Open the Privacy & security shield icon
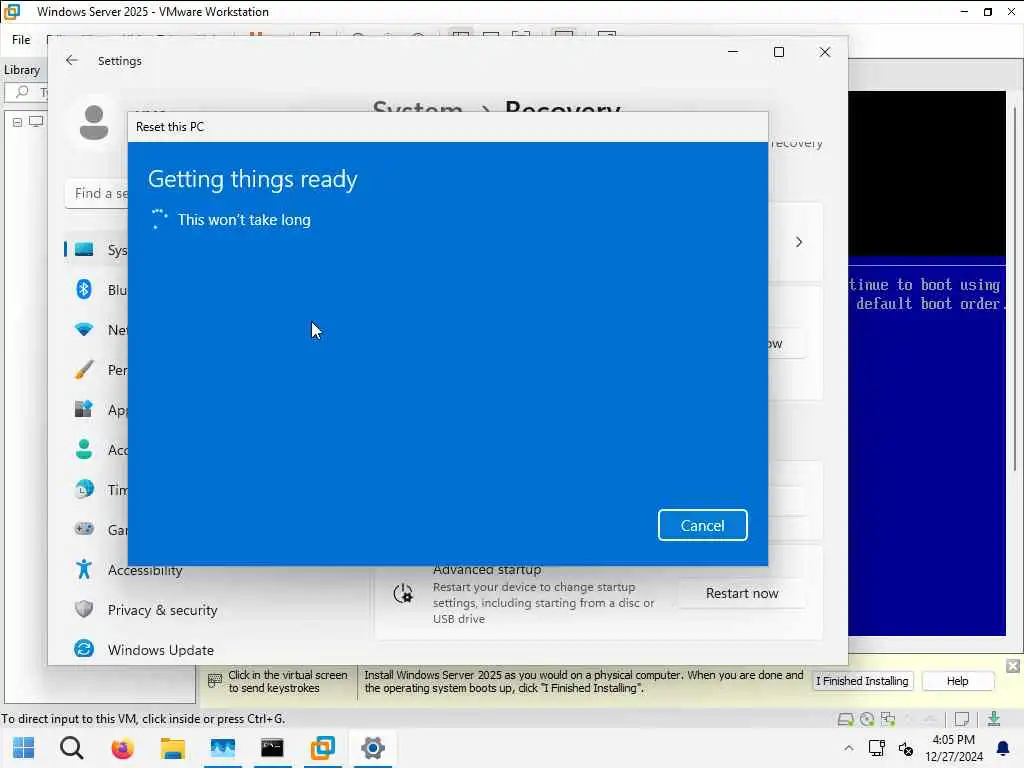The height and width of the screenshot is (768, 1024). coord(84,609)
